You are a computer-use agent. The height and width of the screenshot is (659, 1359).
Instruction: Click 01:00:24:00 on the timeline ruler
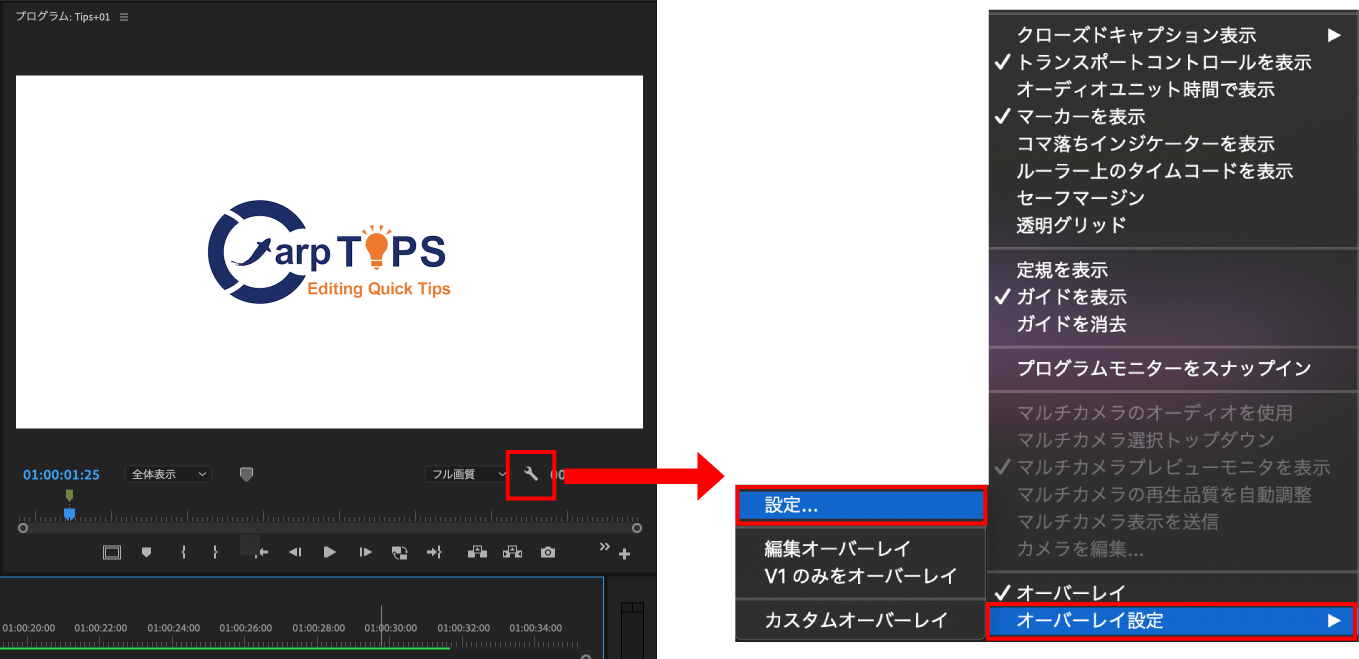point(173,628)
